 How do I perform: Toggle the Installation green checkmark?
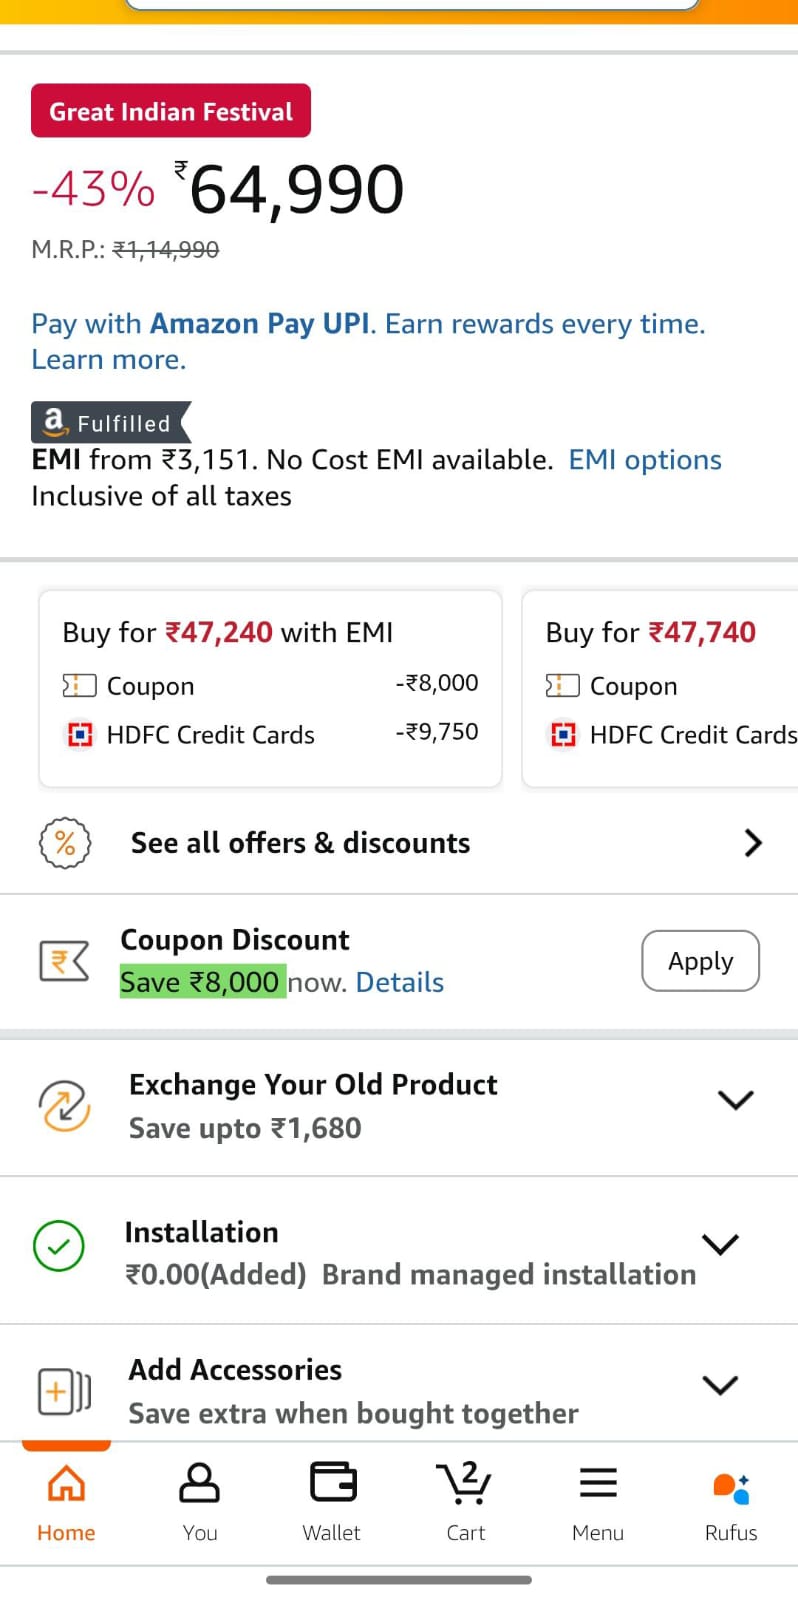pos(59,1246)
